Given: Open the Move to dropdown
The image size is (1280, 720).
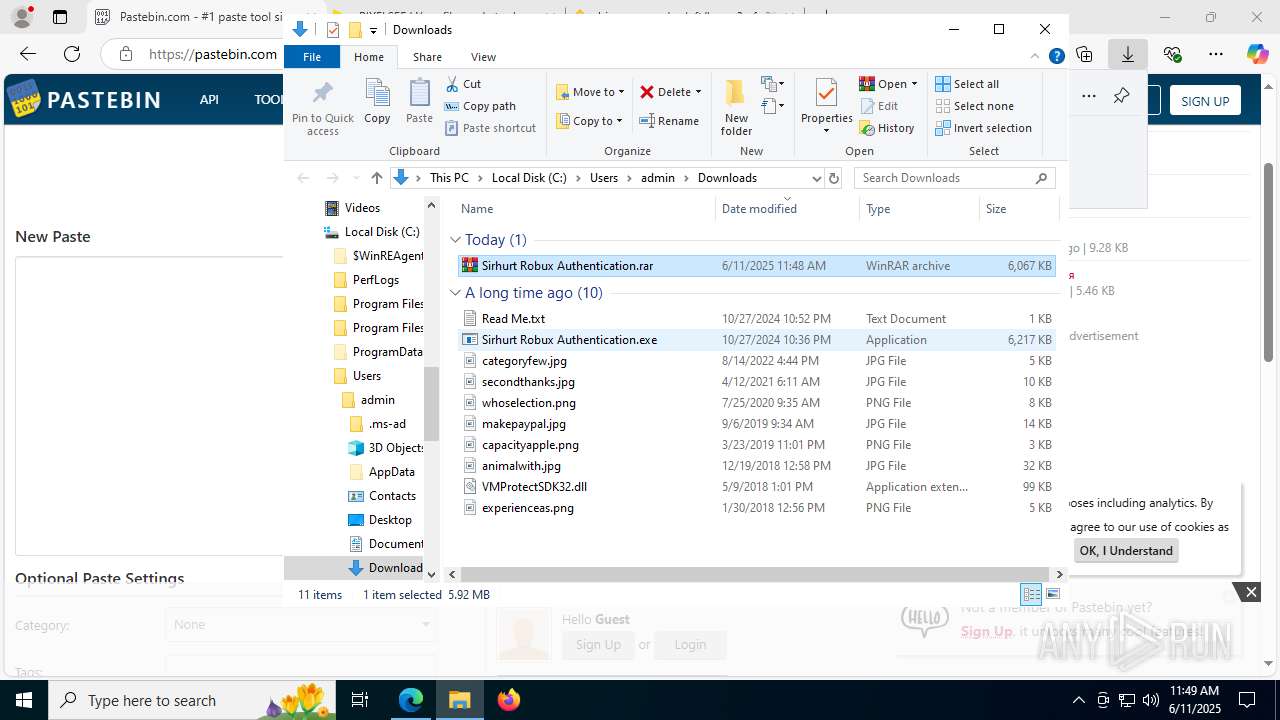Looking at the screenshot, I should (590, 92).
